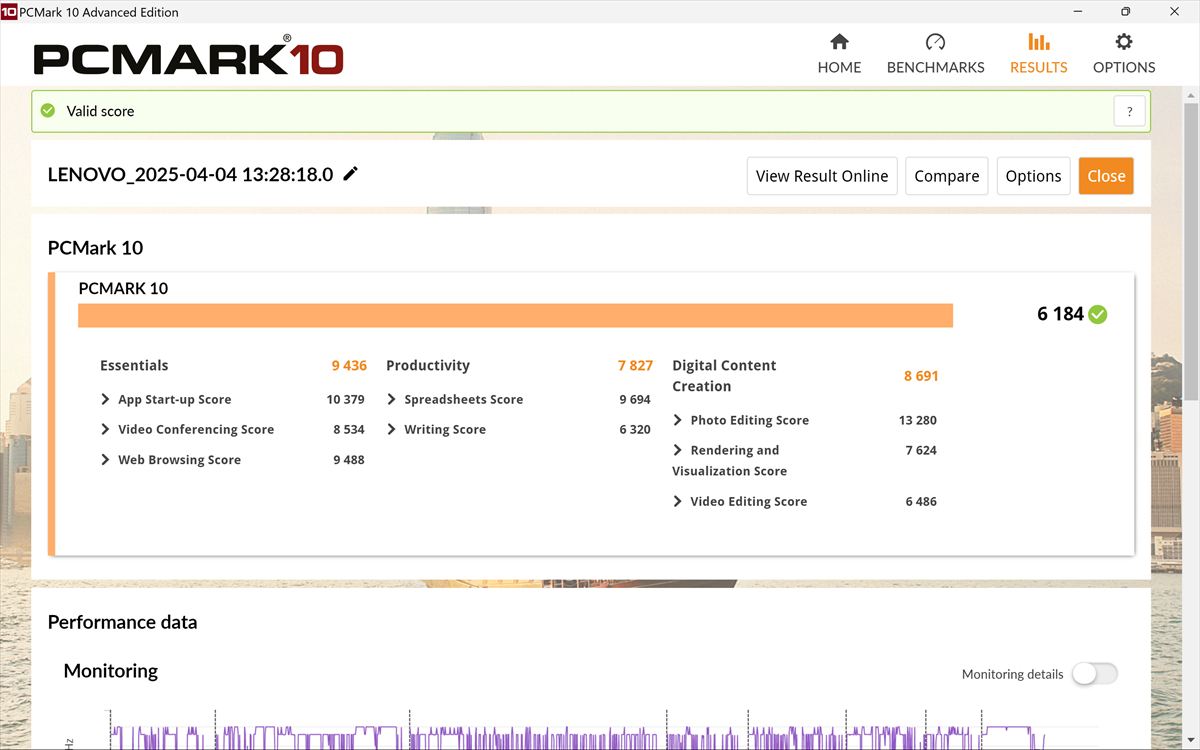
Task: Click the result name LENOVO_2025-04-04
Action: (190, 174)
